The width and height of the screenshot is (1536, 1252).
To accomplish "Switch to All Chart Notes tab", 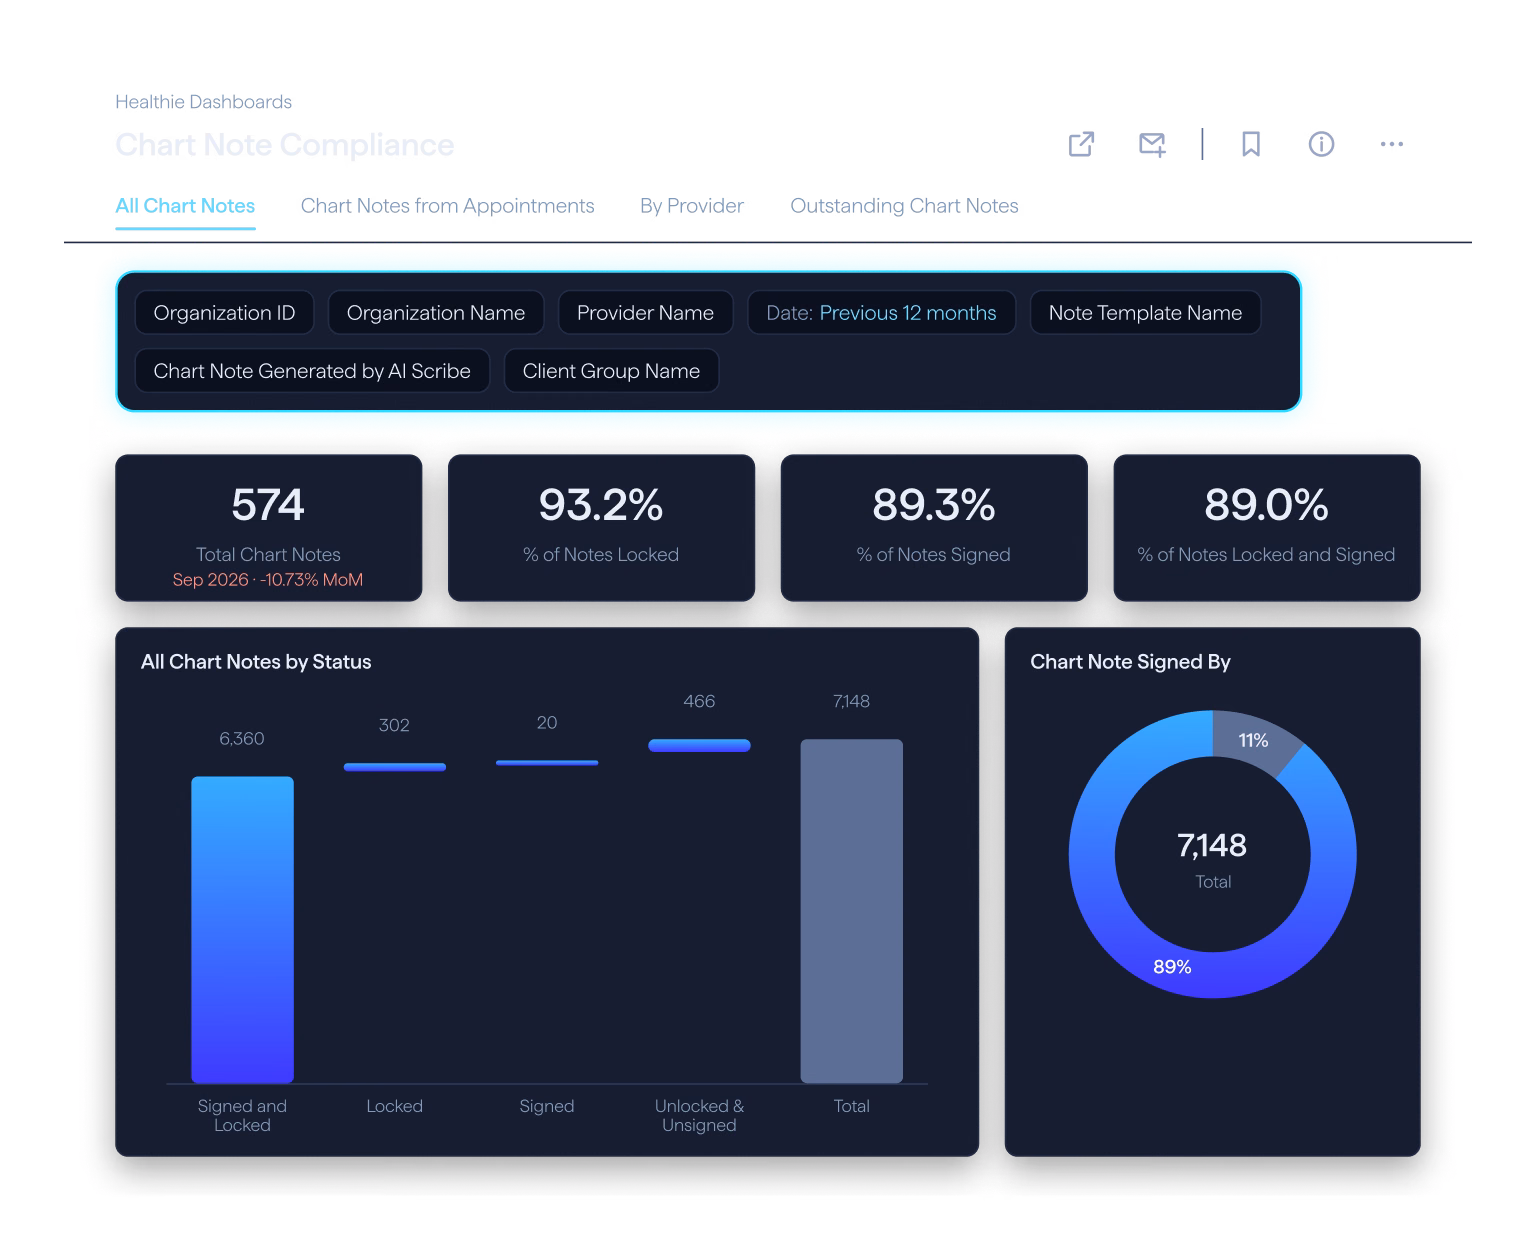I will 185,206.
